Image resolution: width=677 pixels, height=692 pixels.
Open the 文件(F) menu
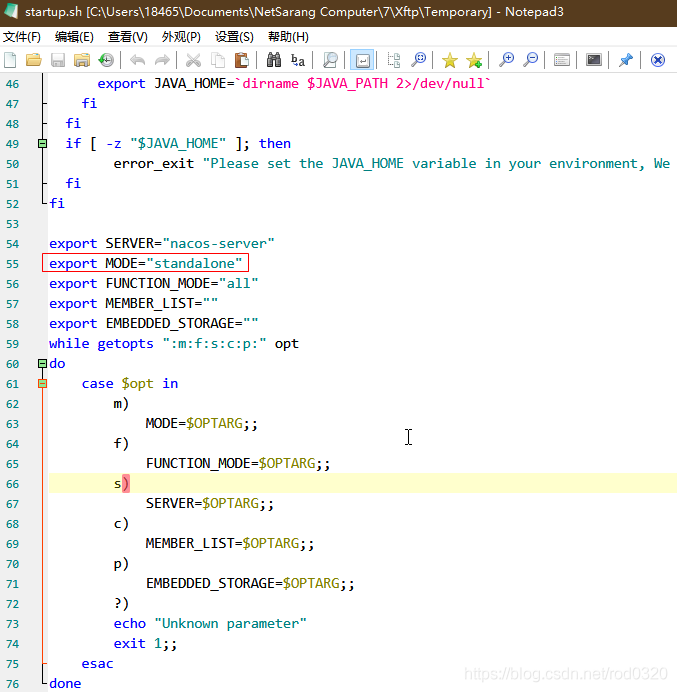click(x=22, y=37)
